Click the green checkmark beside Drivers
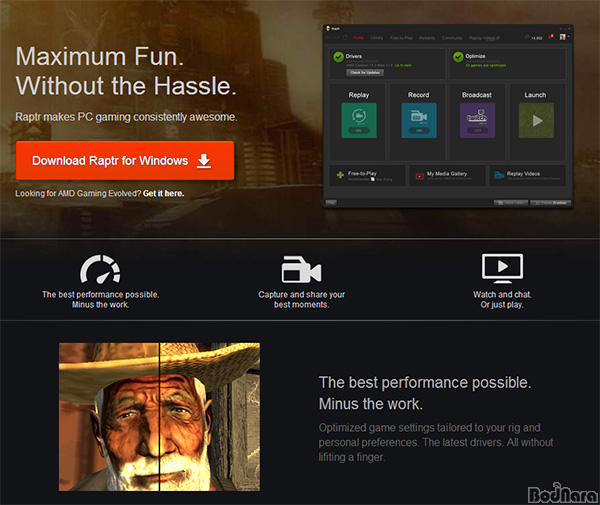The width and height of the screenshot is (600, 505). tap(338, 57)
